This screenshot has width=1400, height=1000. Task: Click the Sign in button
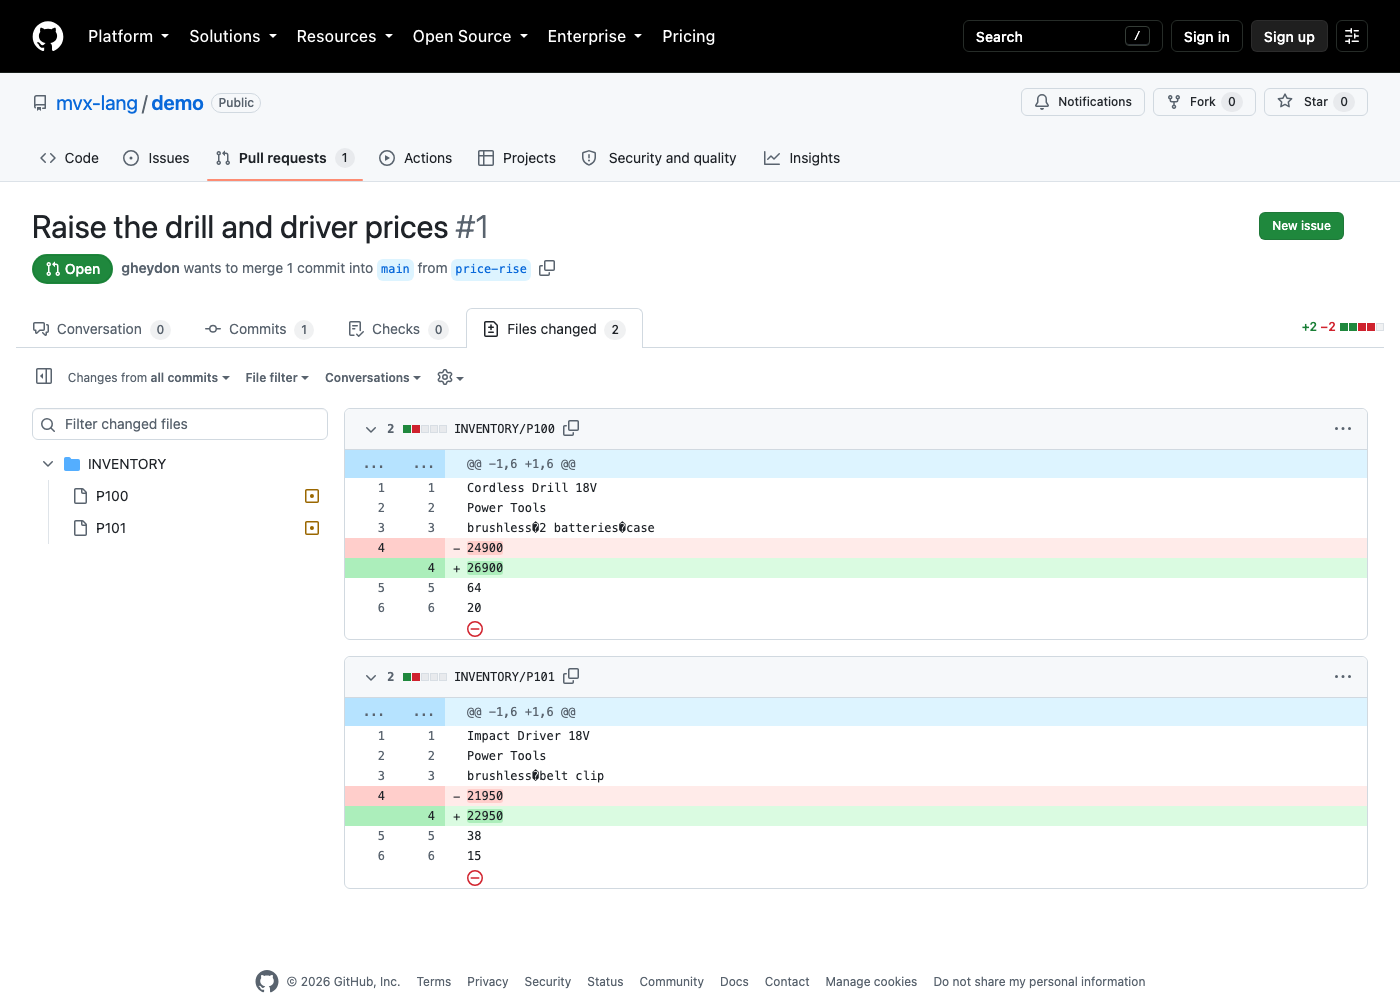click(1206, 36)
